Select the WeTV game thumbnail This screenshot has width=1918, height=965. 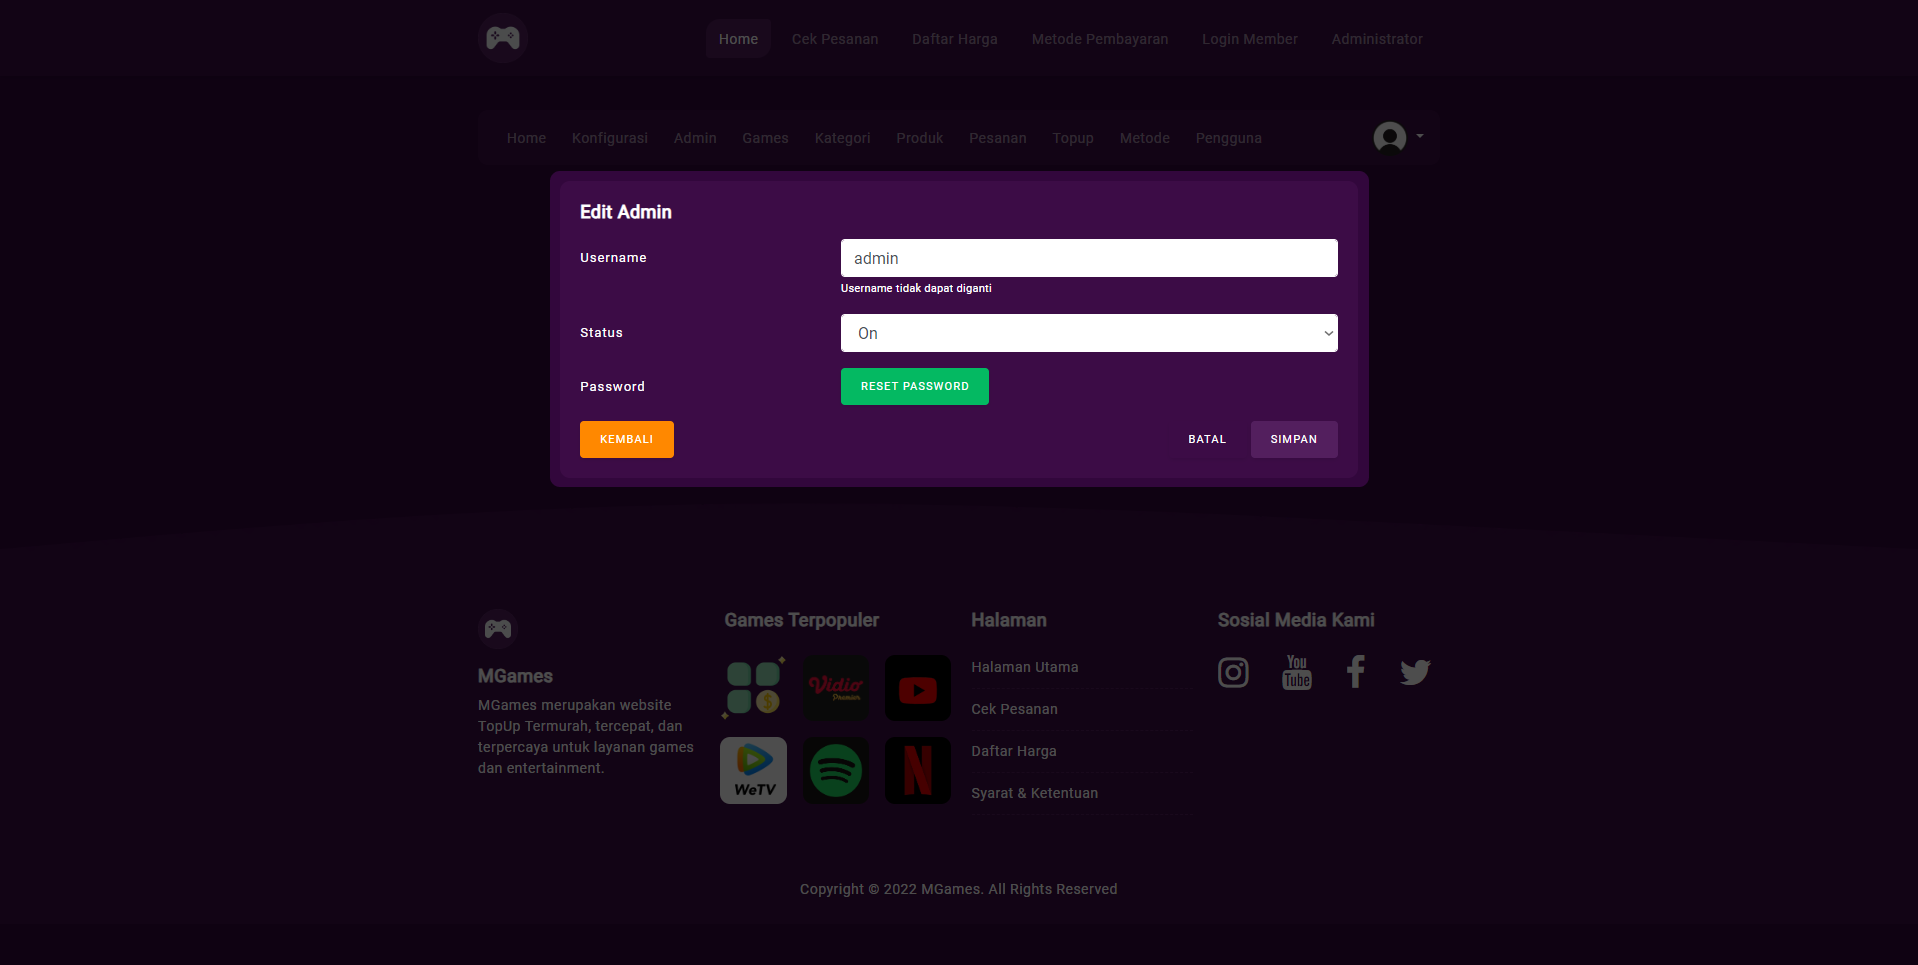pyautogui.click(x=754, y=770)
